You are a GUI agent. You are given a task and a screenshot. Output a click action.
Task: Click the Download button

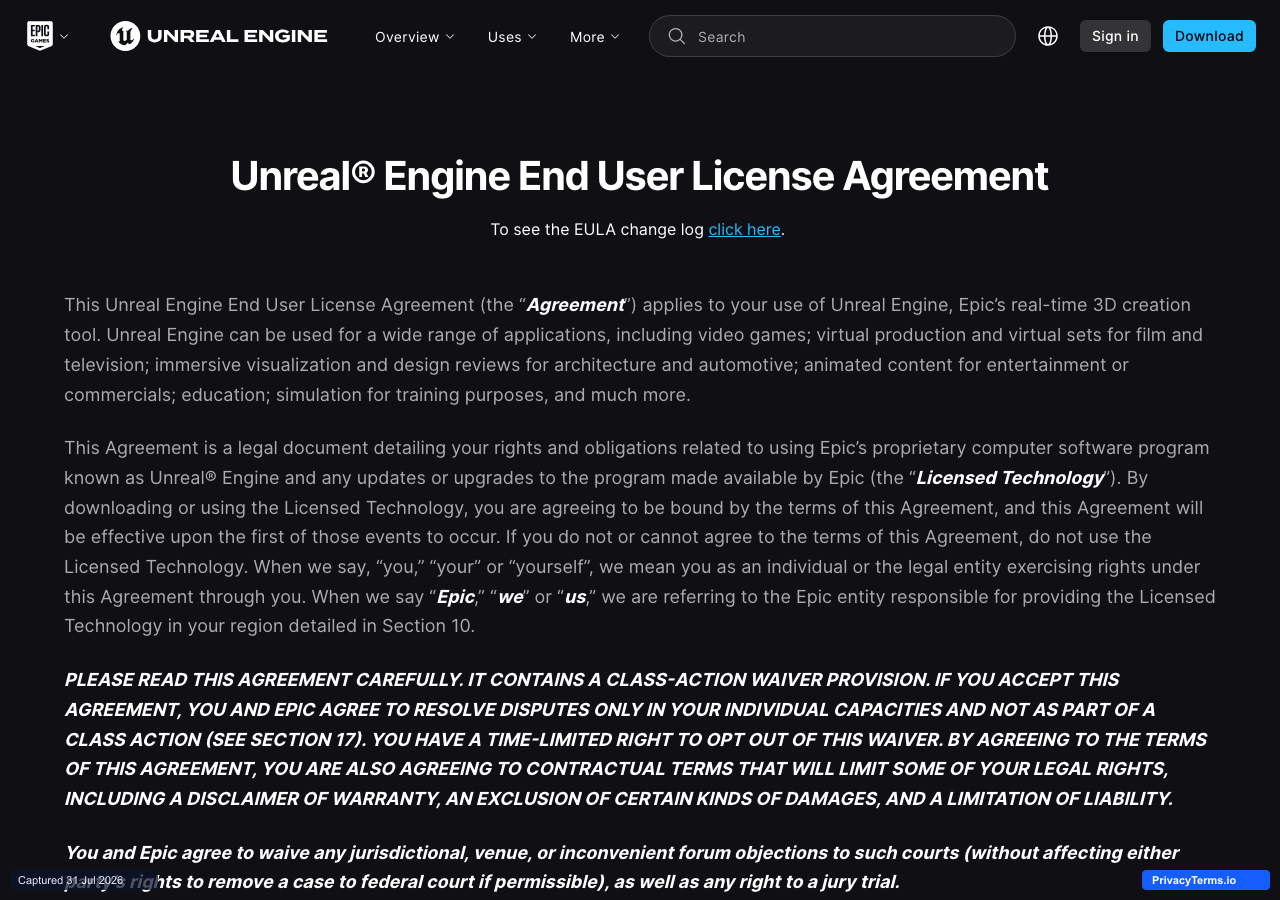coord(1209,36)
